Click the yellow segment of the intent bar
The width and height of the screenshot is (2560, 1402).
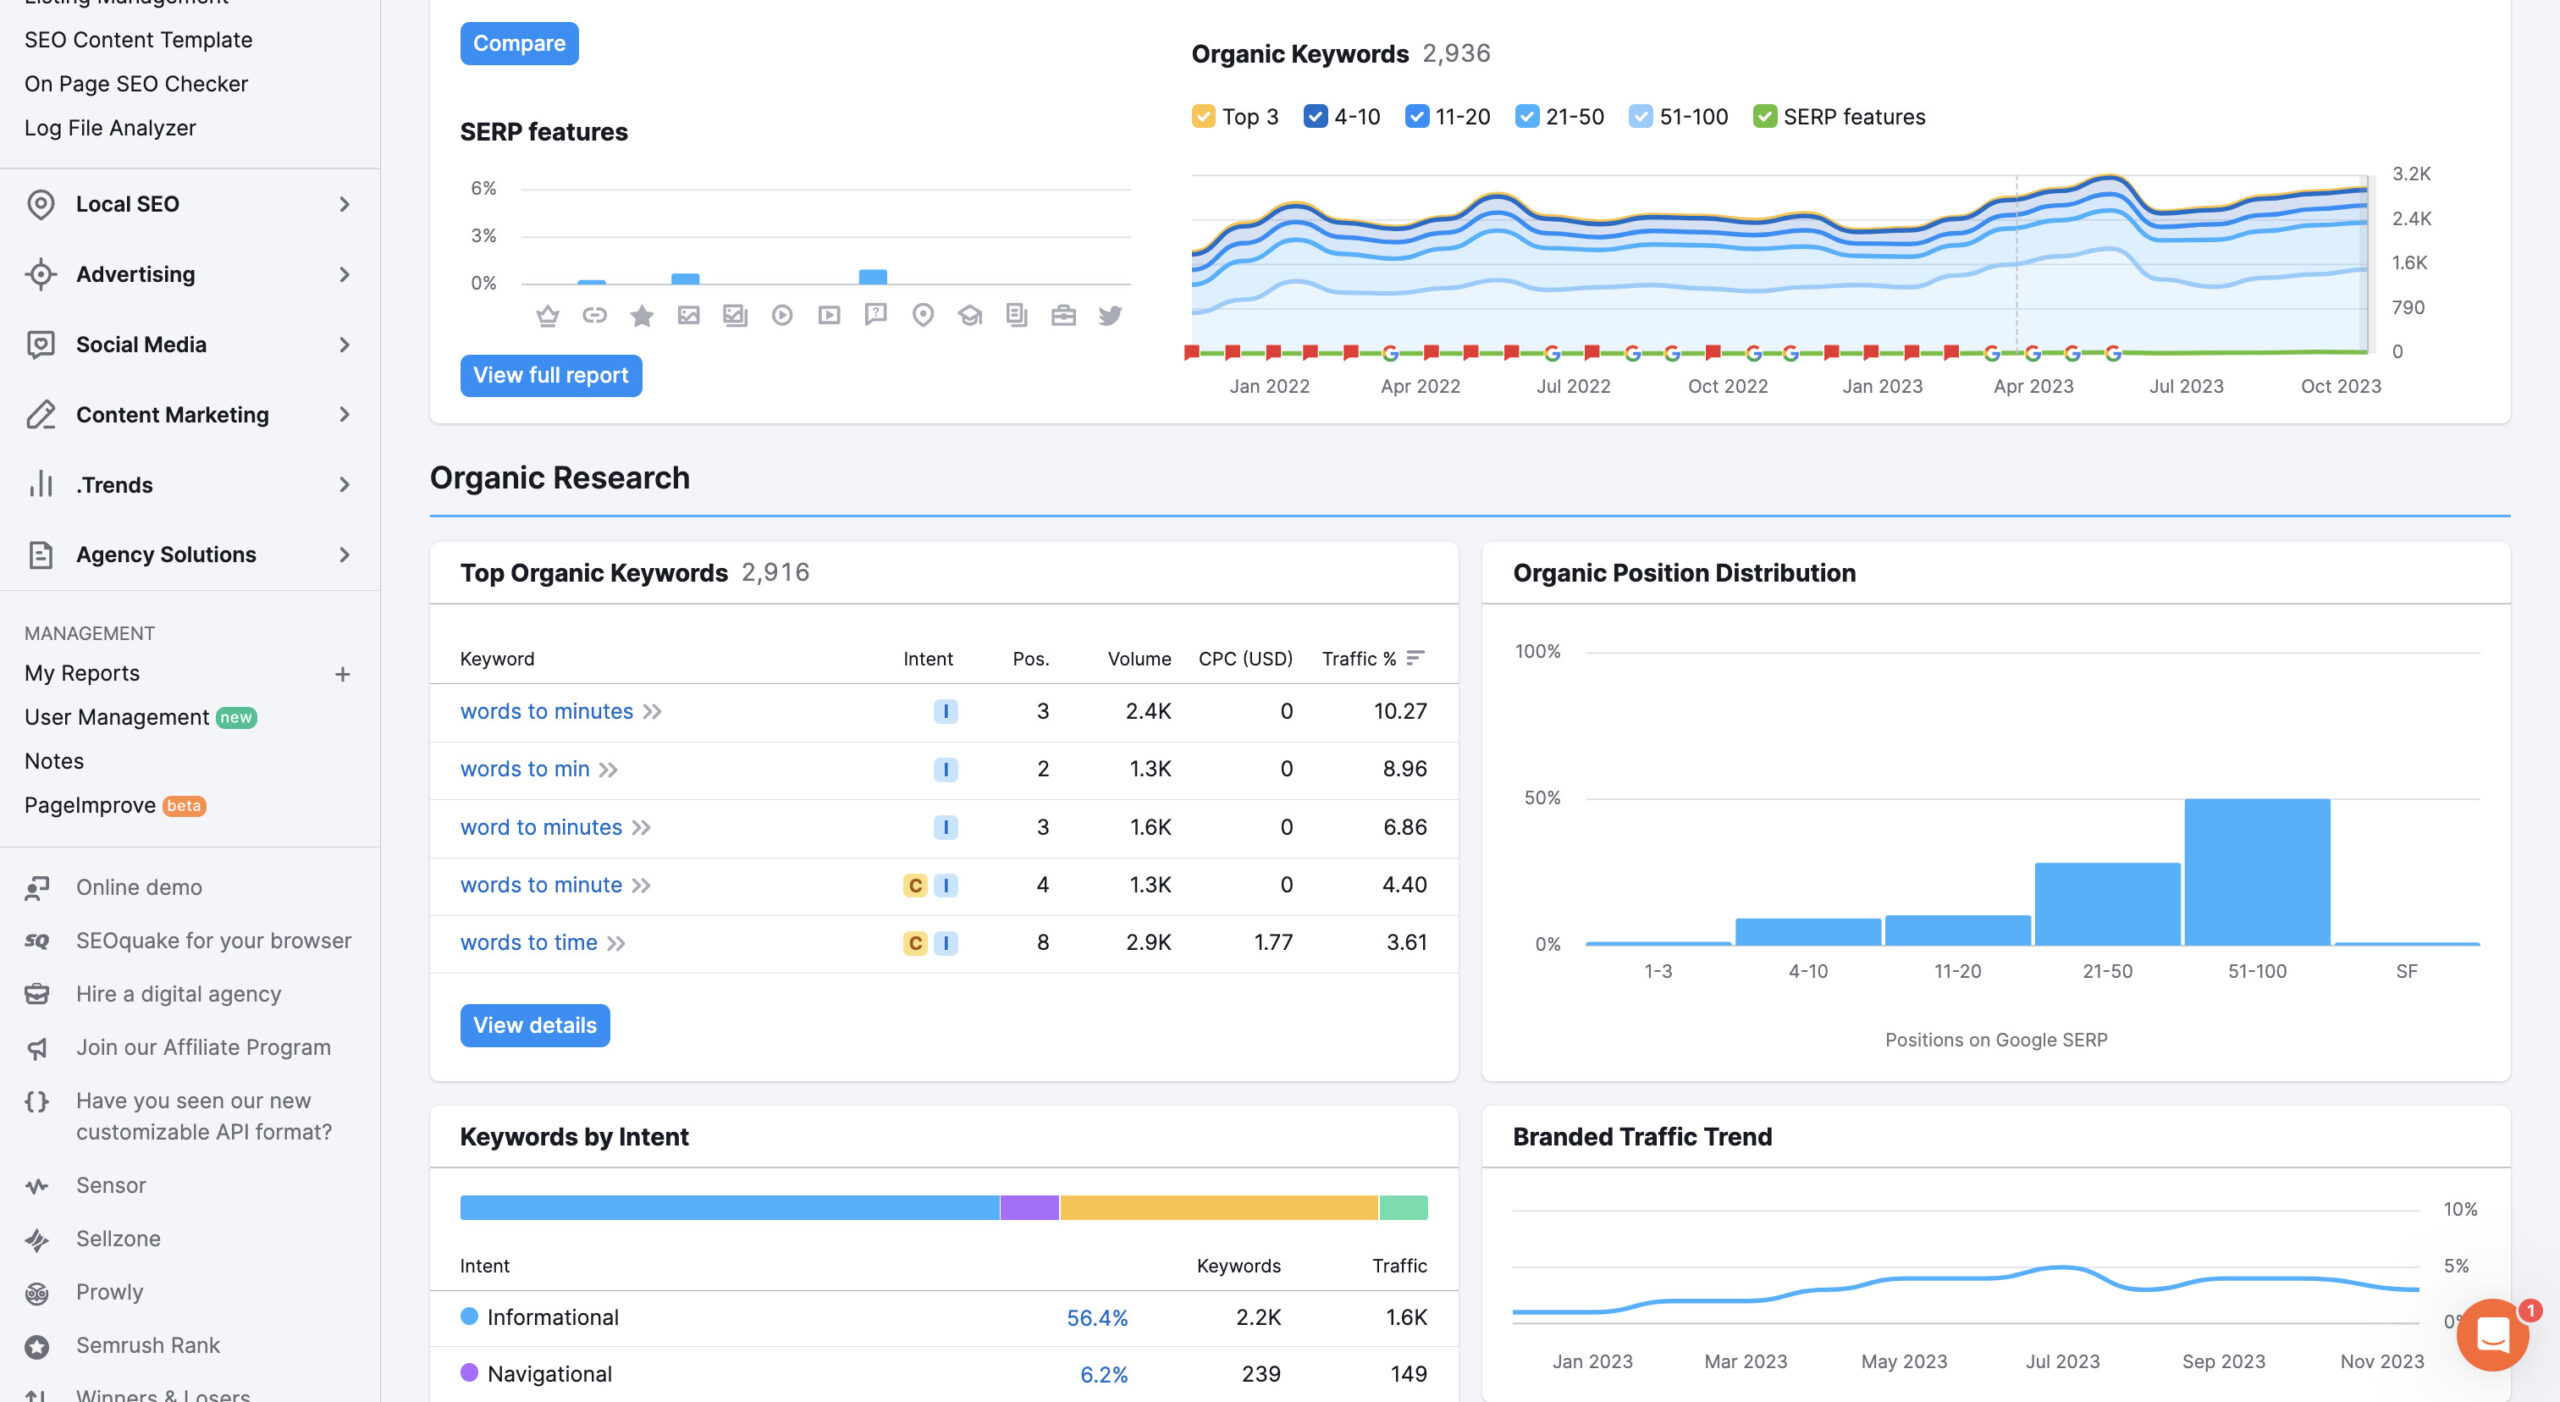pos(1218,1207)
